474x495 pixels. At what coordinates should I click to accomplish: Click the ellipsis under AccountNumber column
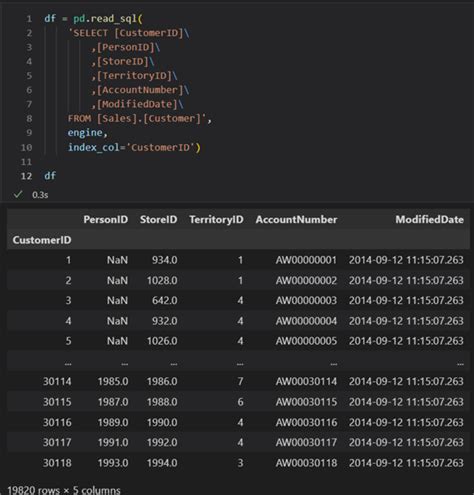tap(333, 364)
